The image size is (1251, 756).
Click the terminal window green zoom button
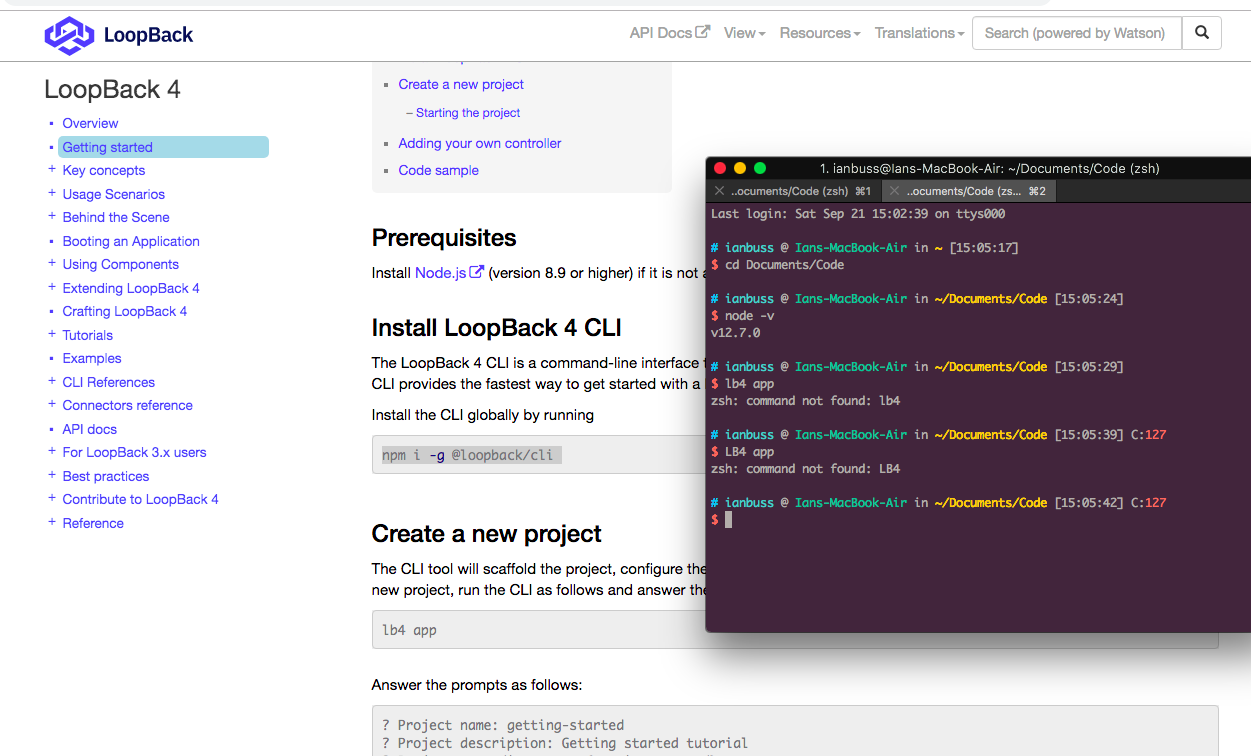click(760, 168)
